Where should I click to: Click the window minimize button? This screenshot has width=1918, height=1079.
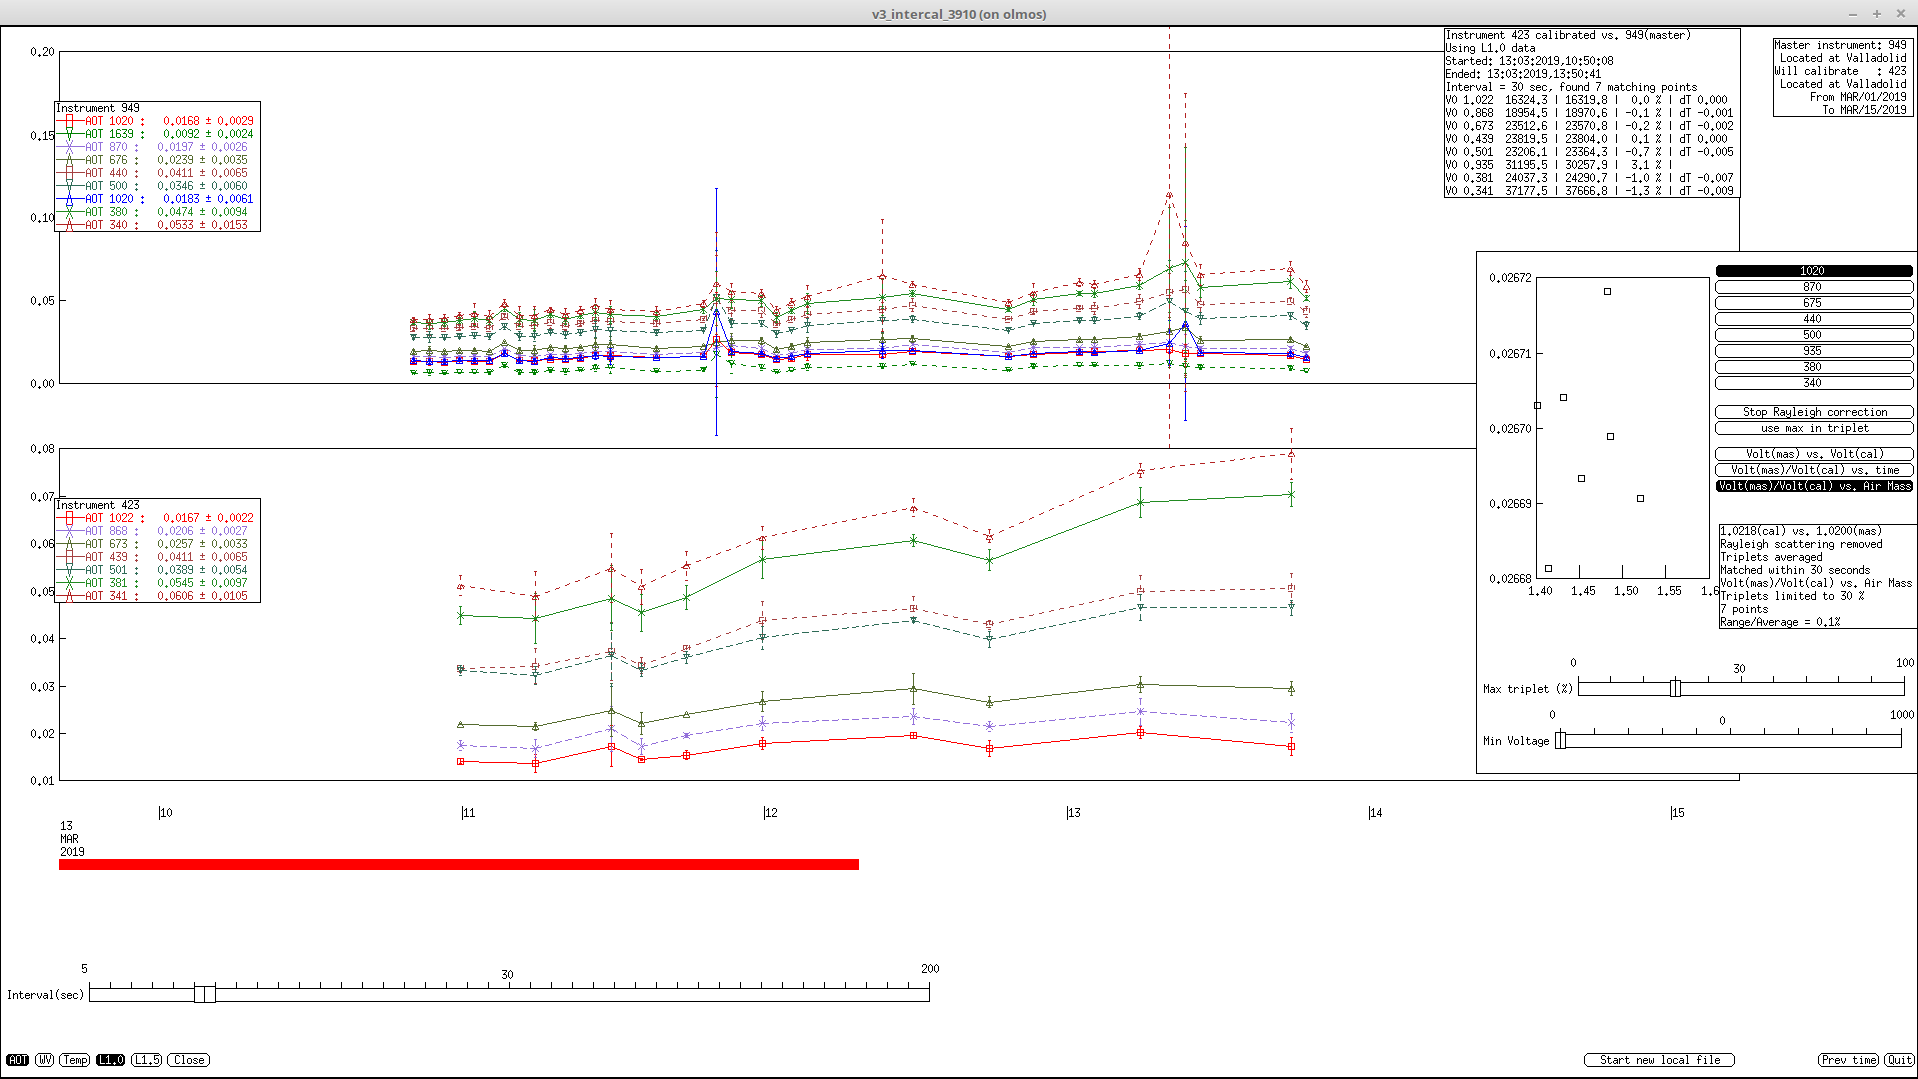coord(1853,14)
